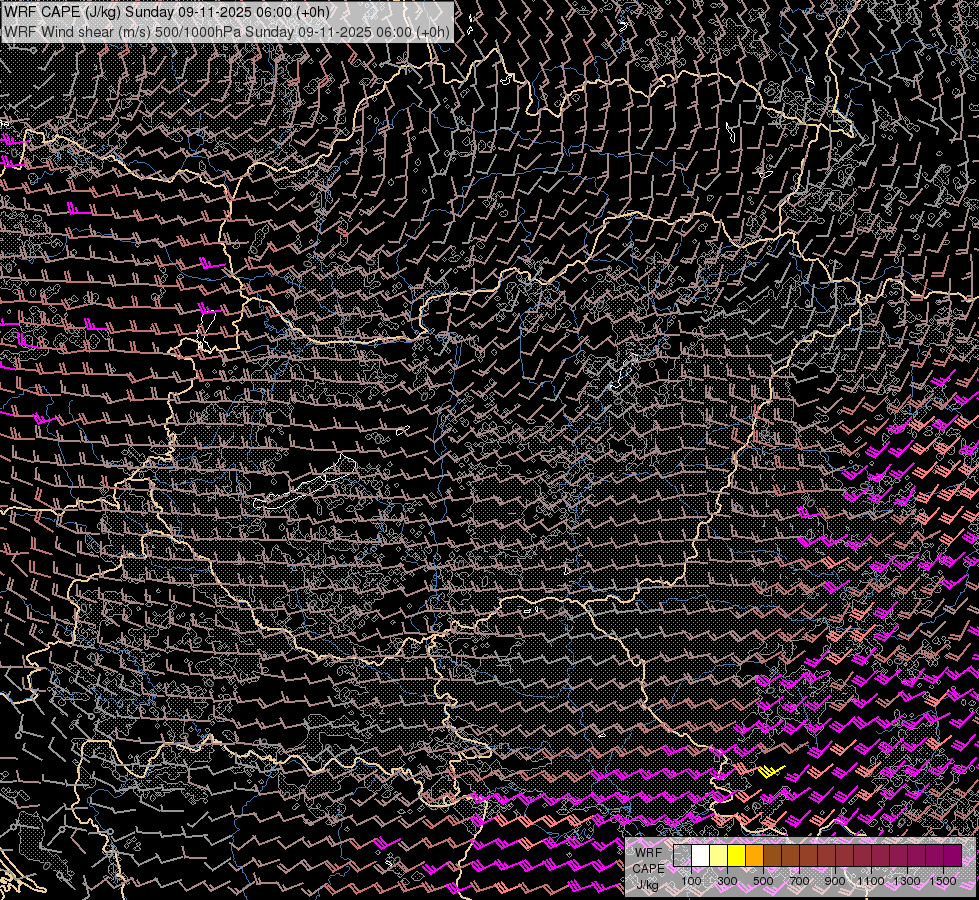
Task: Click the J/kg unit label in the legend
Action: point(647,885)
